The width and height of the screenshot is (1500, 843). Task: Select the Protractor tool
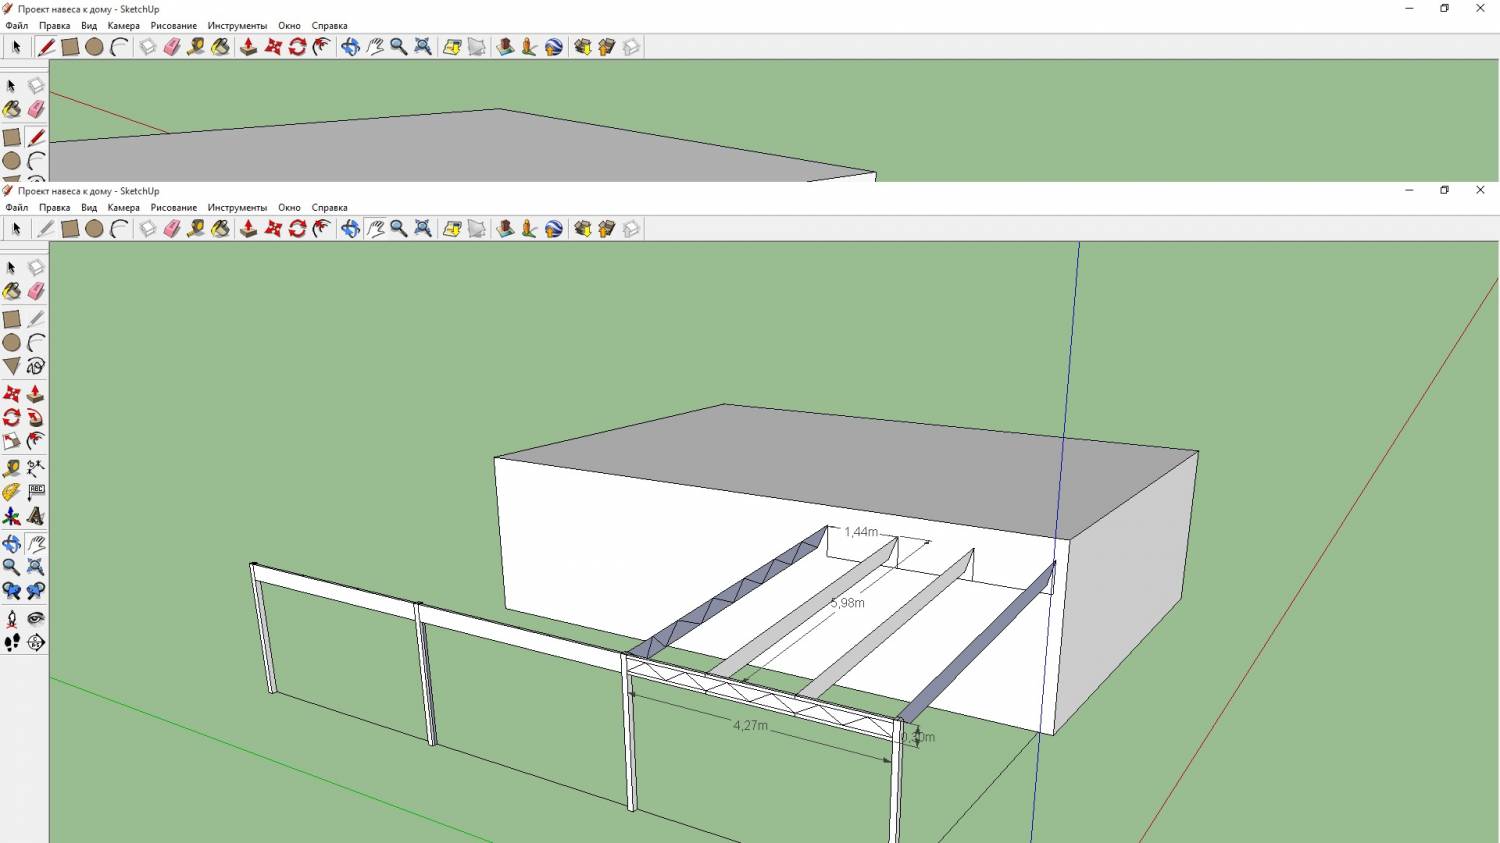coord(12,492)
